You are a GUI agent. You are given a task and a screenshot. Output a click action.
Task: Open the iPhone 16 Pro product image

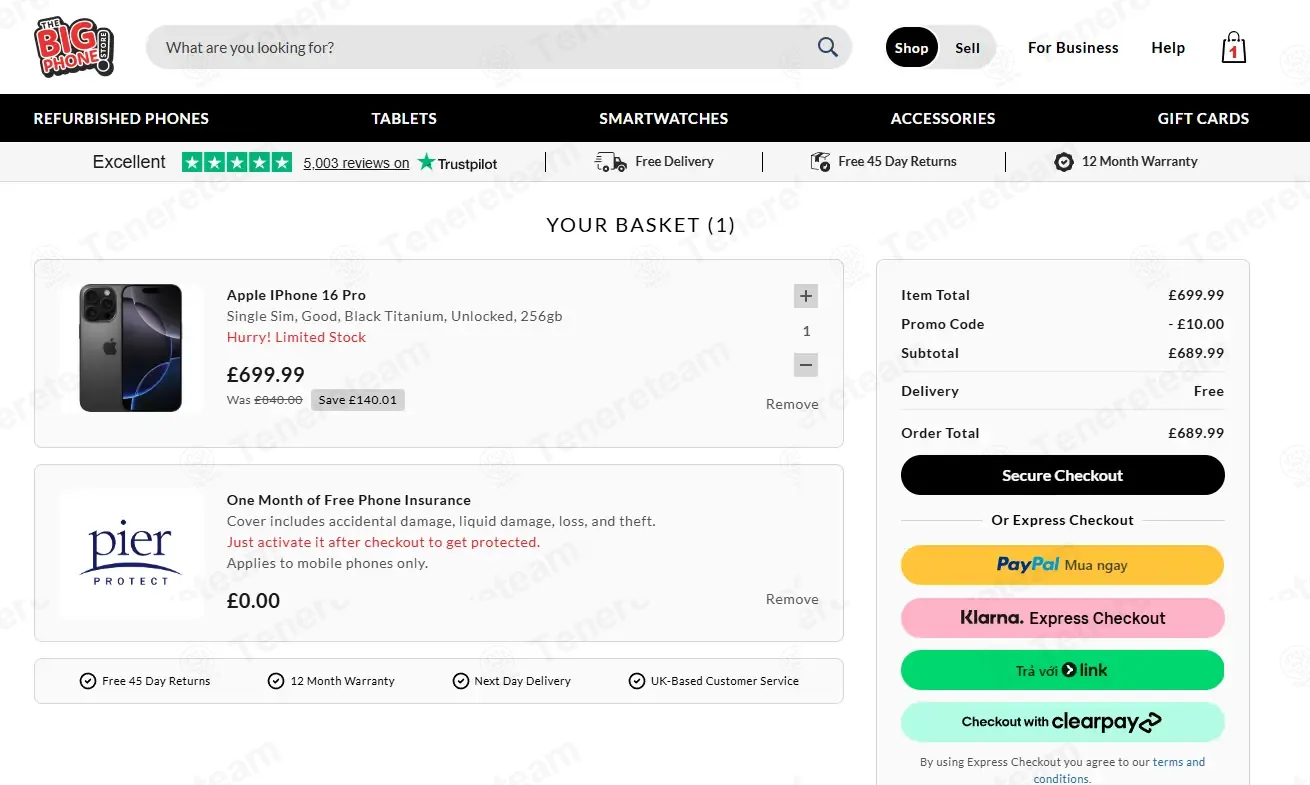coord(131,348)
